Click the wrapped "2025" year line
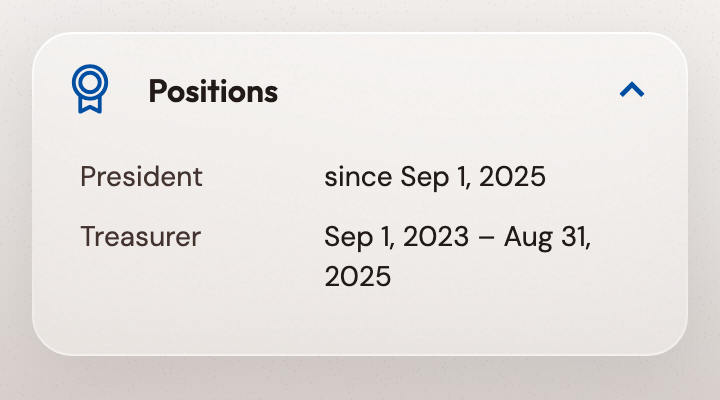Viewport: 720px width, 400px height. [x=358, y=276]
